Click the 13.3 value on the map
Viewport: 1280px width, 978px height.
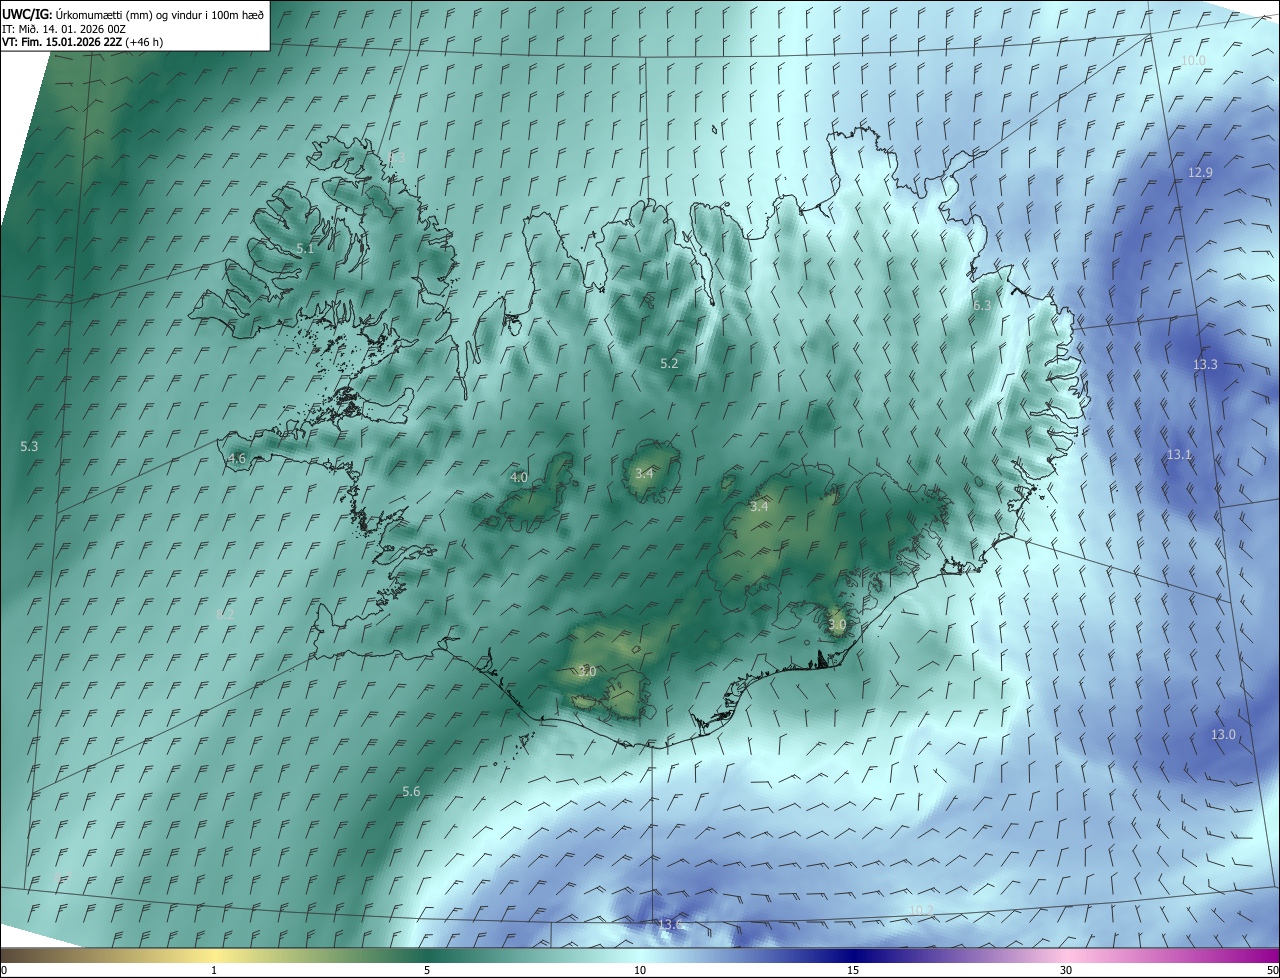(x=1205, y=364)
